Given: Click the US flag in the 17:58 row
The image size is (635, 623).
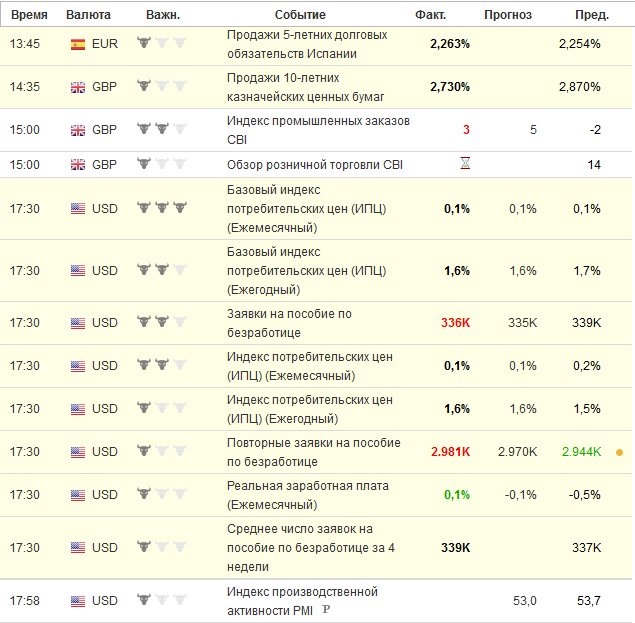Looking at the screenshot, I should pyautogui.click(x=78, y=601).
